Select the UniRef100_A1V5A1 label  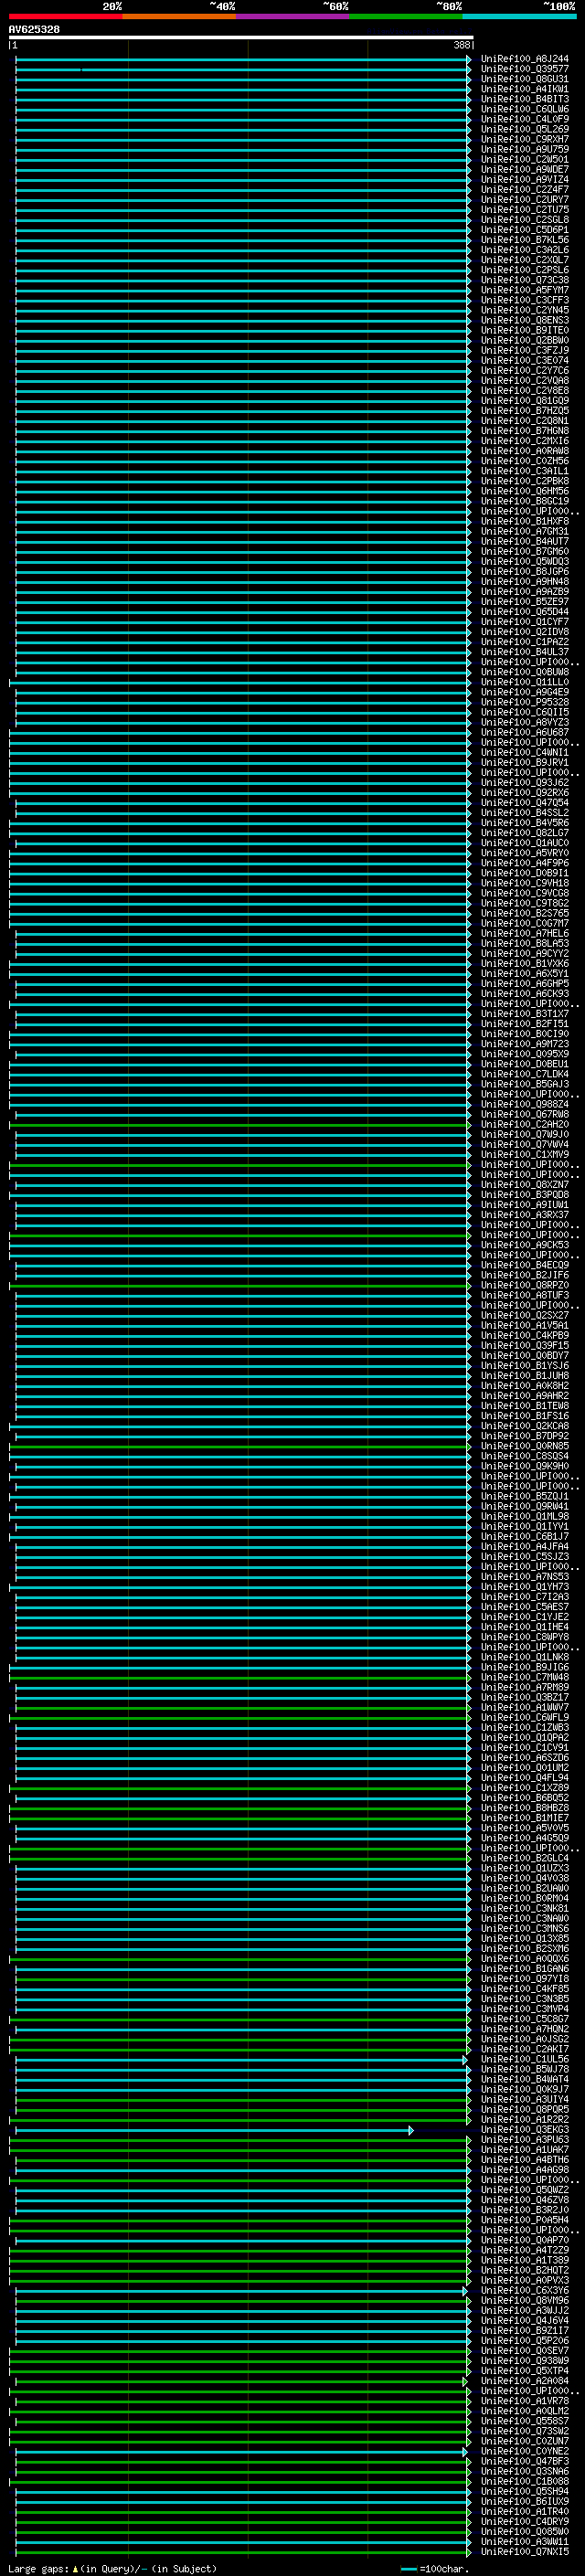point(524,1325)
